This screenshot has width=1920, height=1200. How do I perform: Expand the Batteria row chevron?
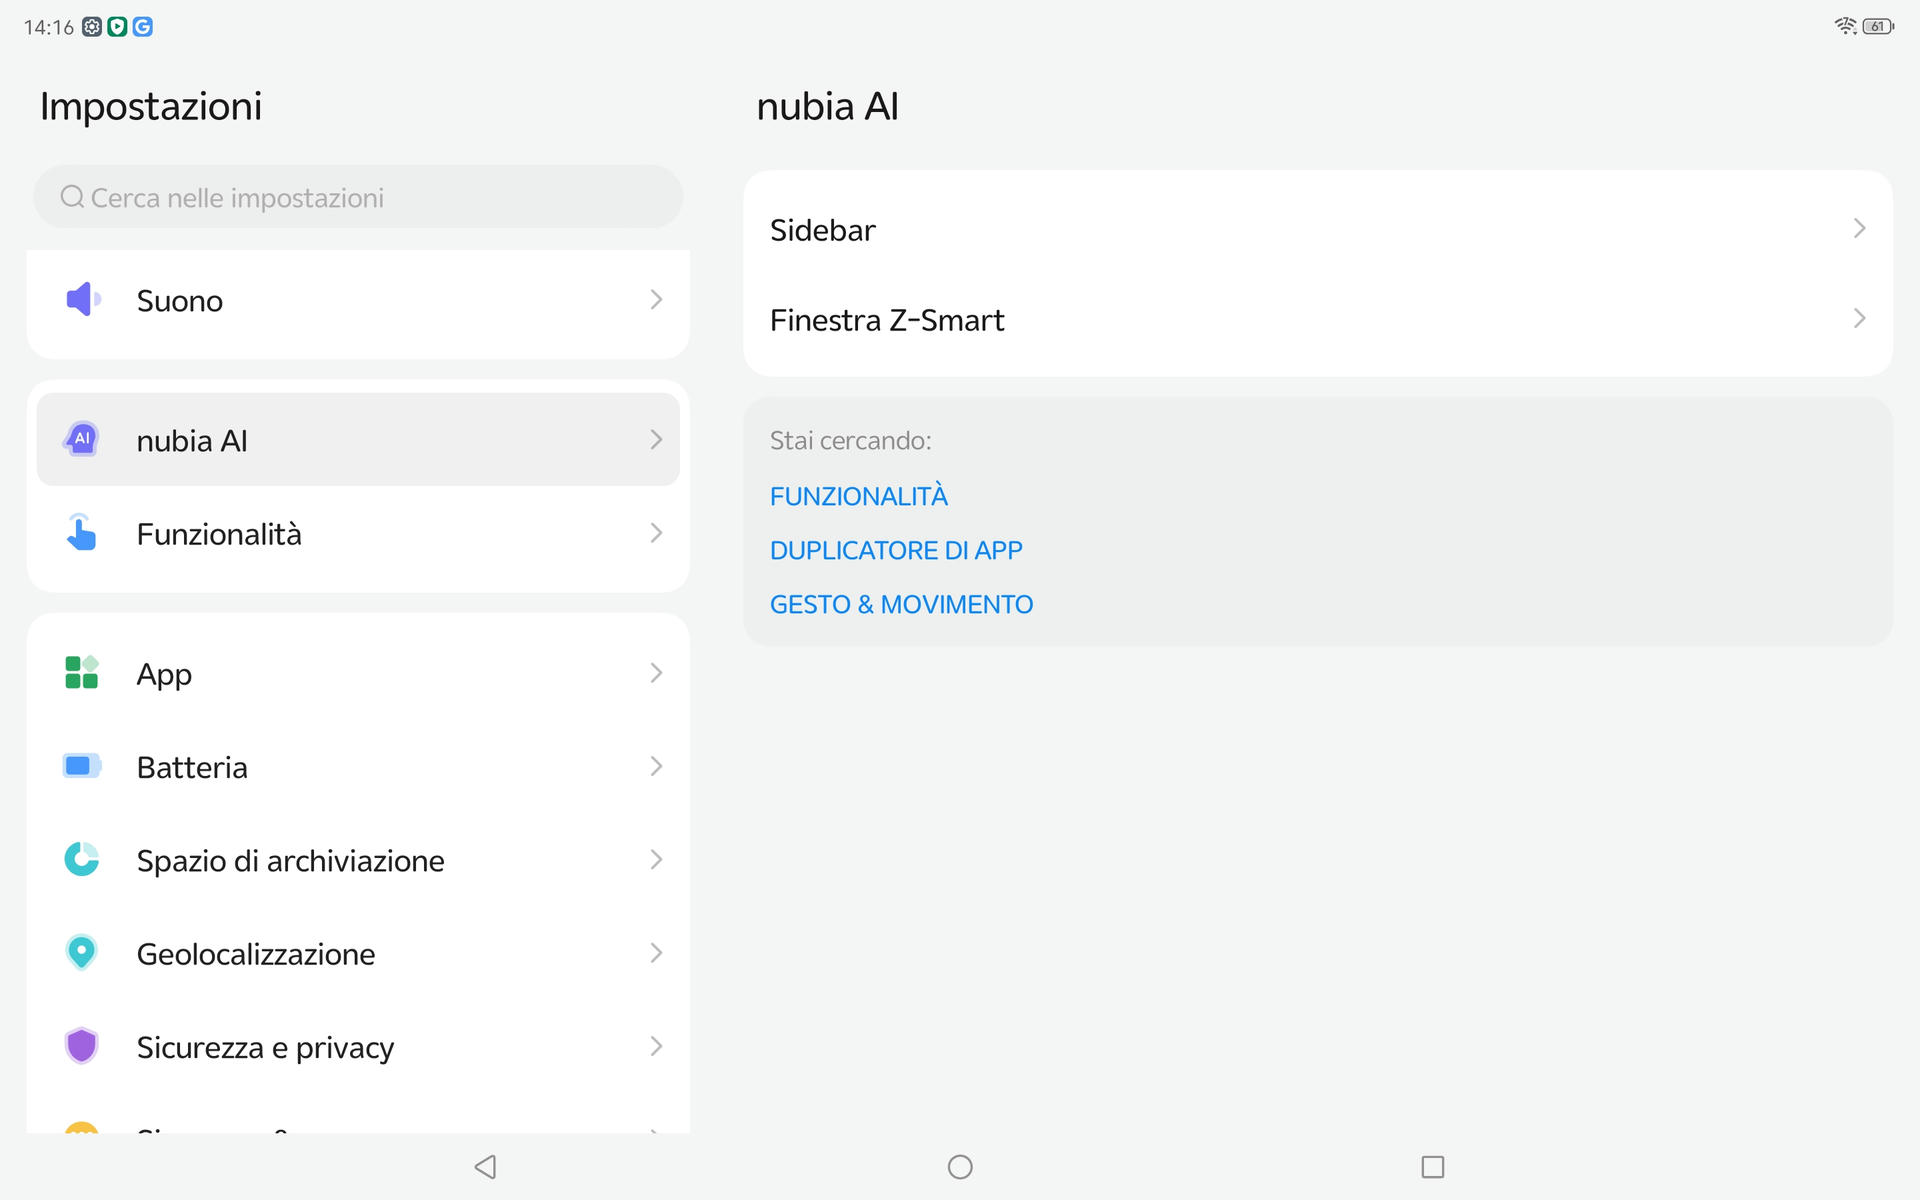[x=656, y=766]
